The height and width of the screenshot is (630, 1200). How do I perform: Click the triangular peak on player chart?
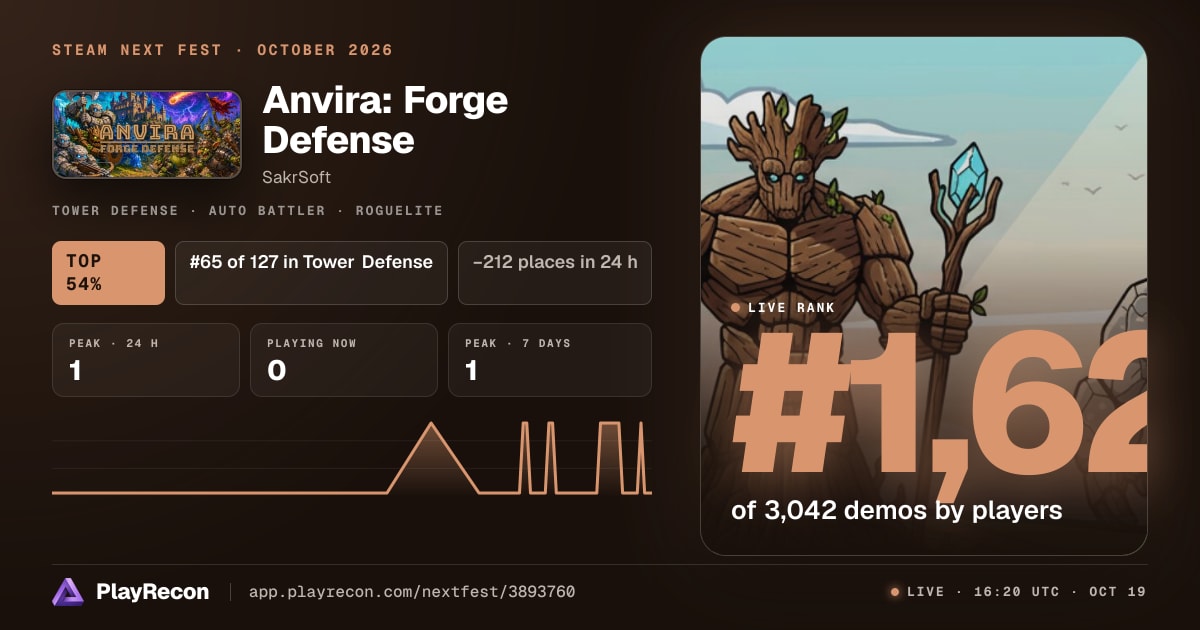[x=432, y=457]
